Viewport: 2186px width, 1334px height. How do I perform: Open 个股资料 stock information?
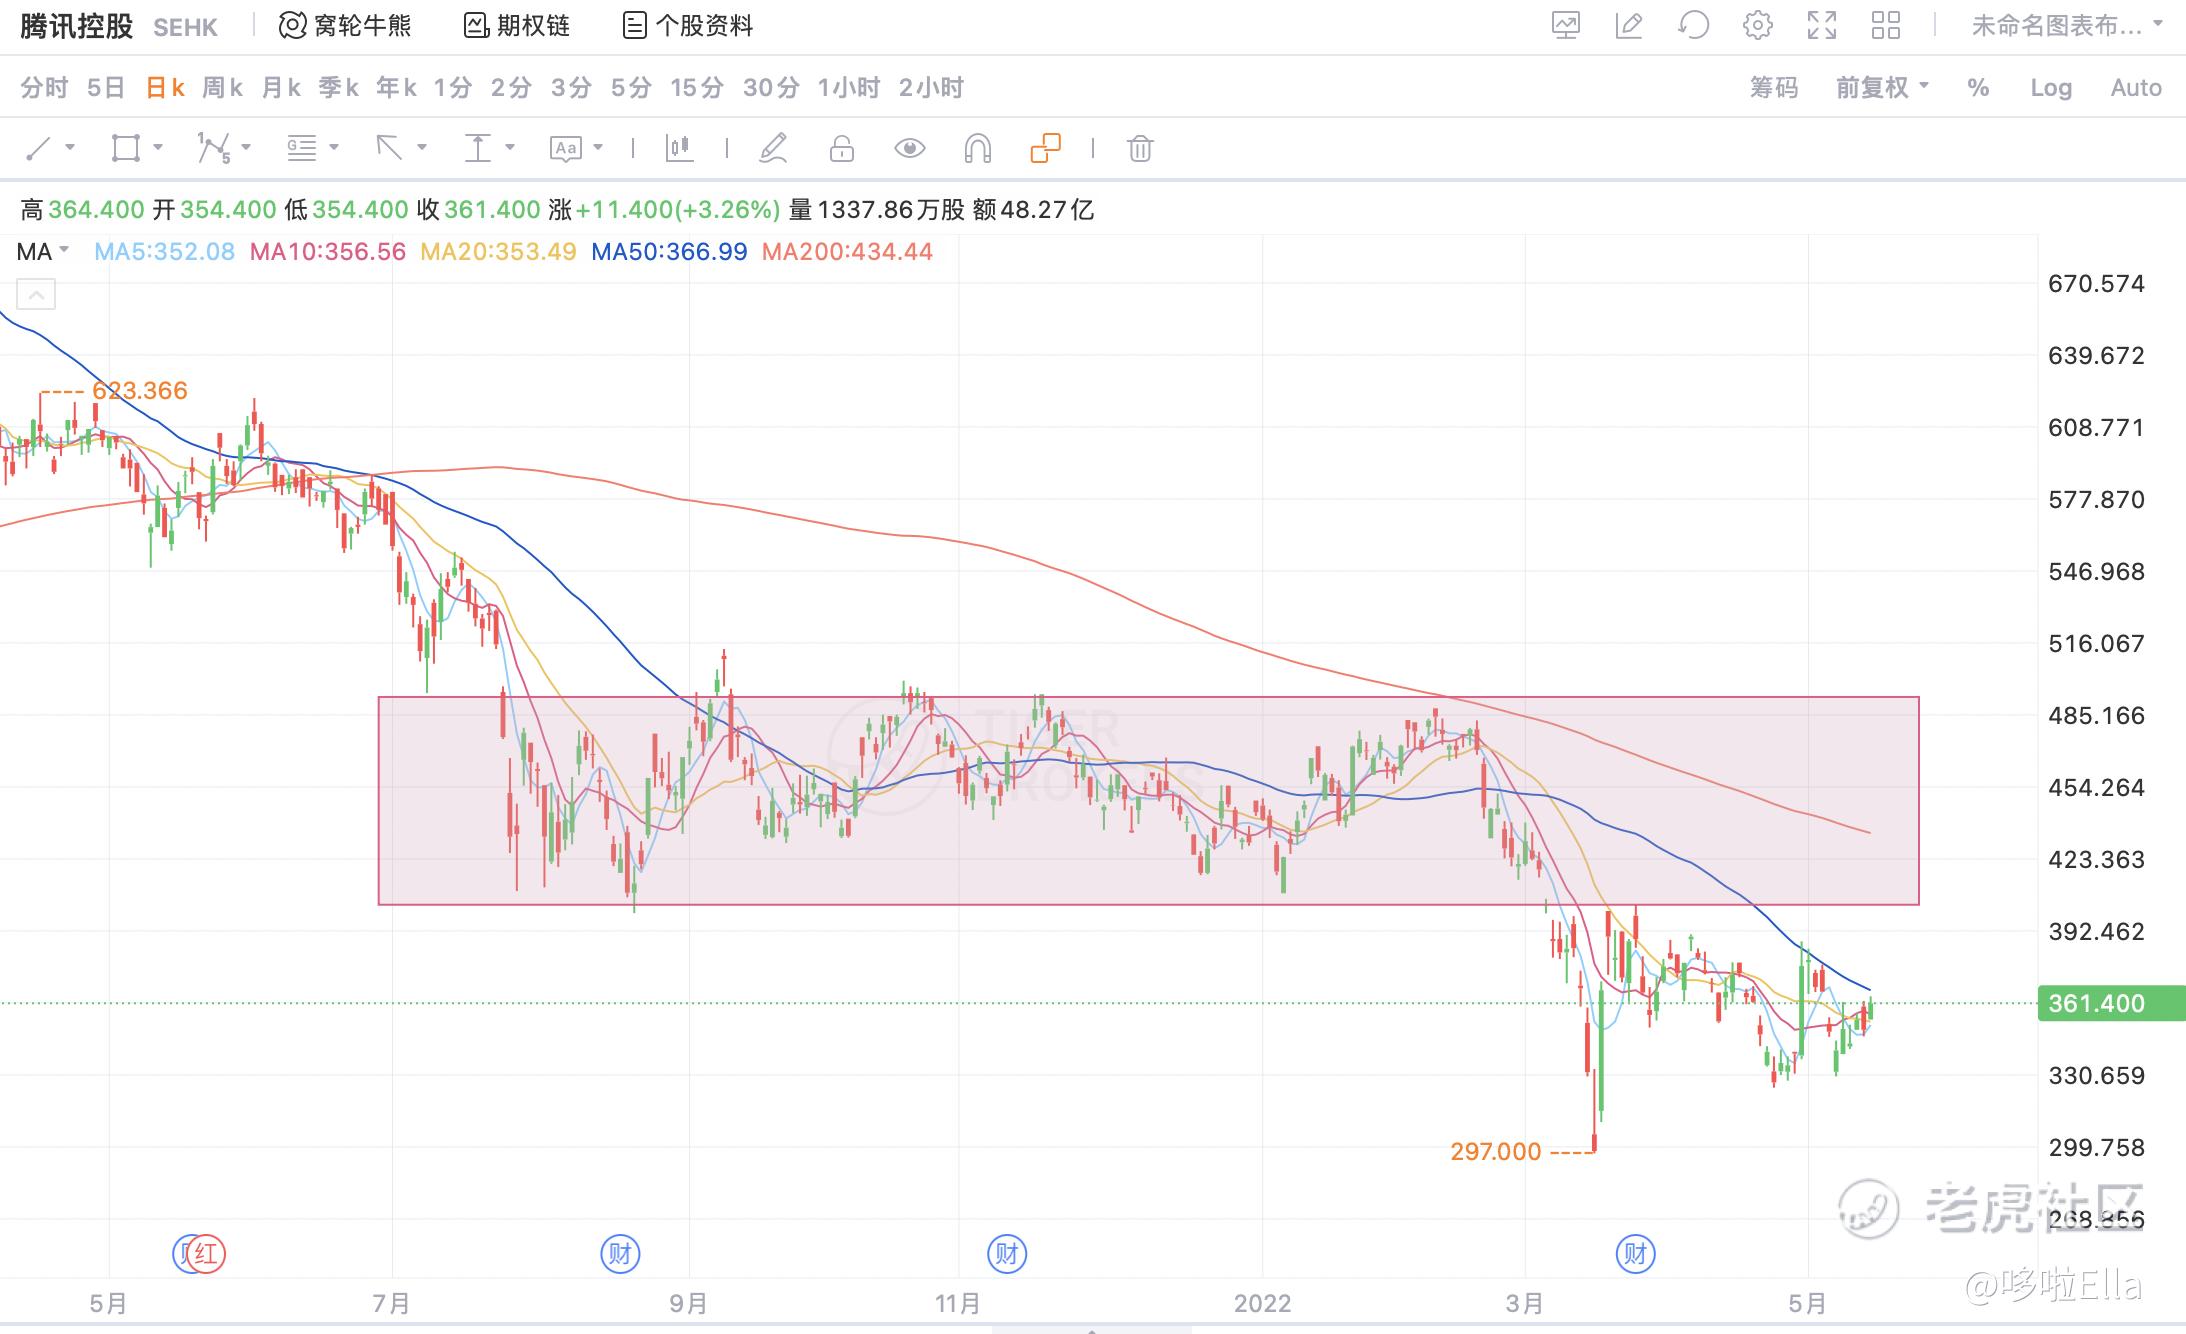tap(688, 25)
